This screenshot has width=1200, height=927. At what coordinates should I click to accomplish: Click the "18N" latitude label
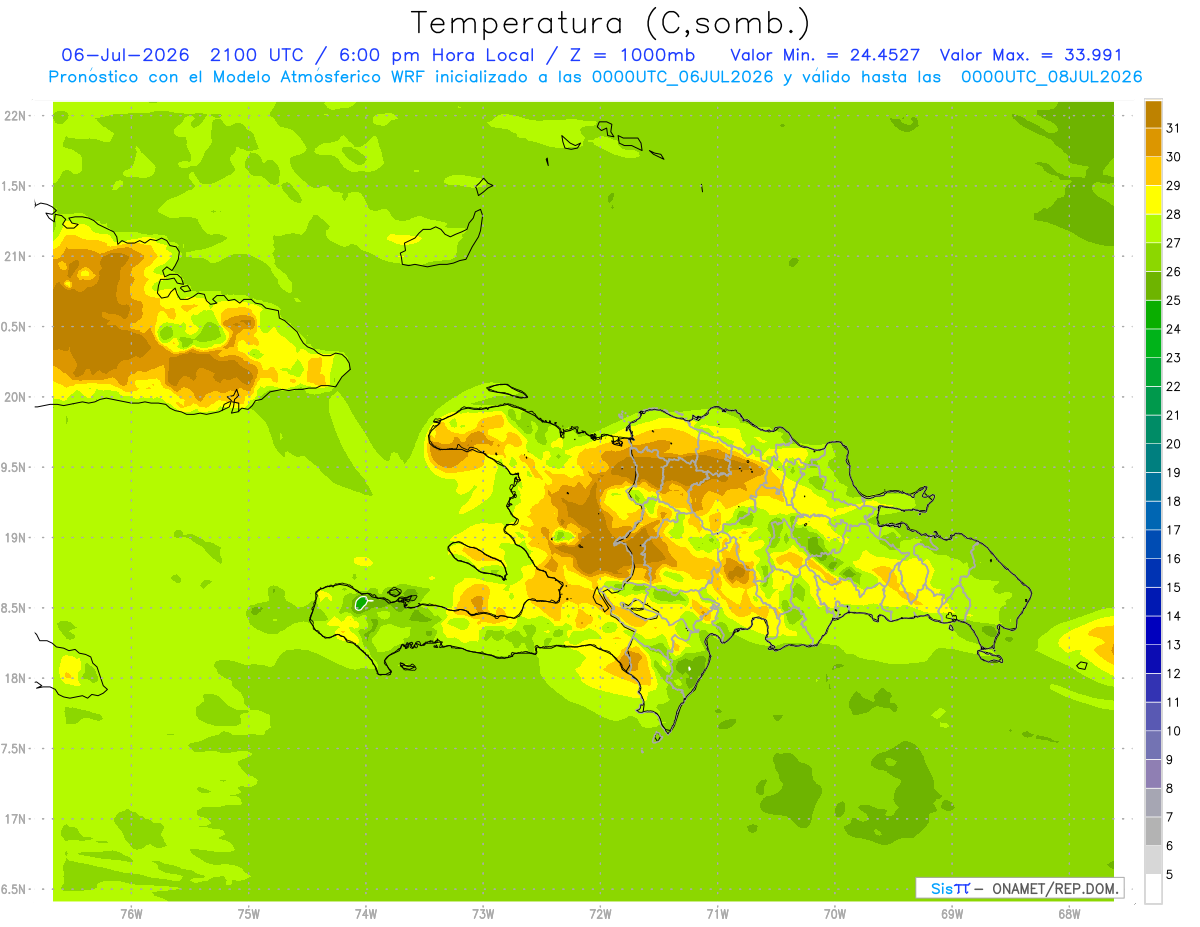(x=16, y=678)
